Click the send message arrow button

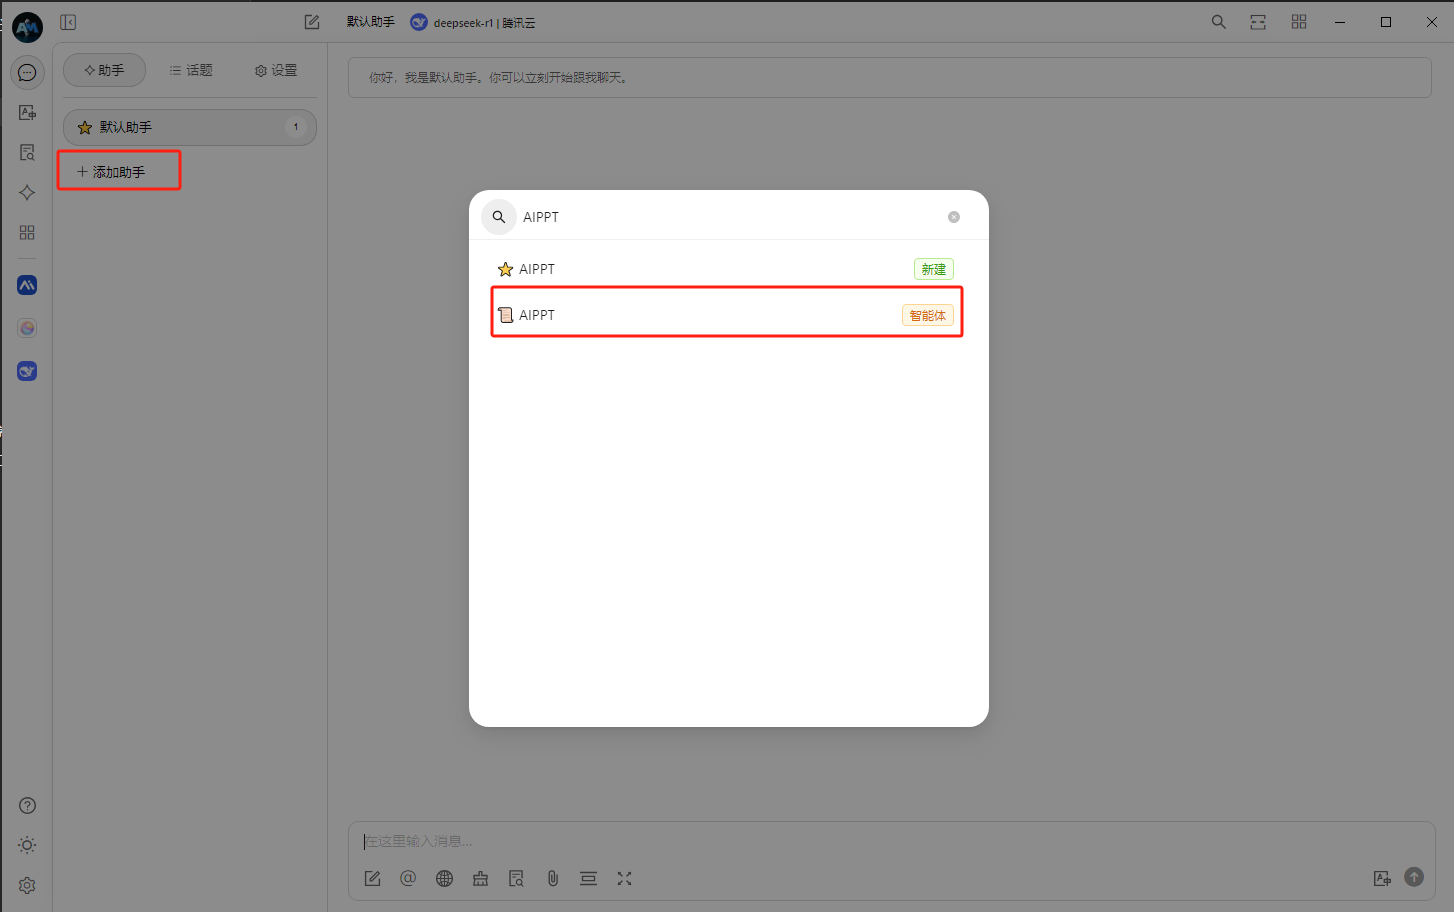1414,877
